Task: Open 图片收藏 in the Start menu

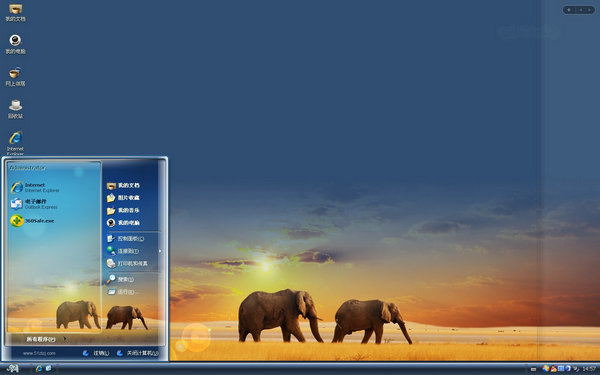Action: [123, 198]
